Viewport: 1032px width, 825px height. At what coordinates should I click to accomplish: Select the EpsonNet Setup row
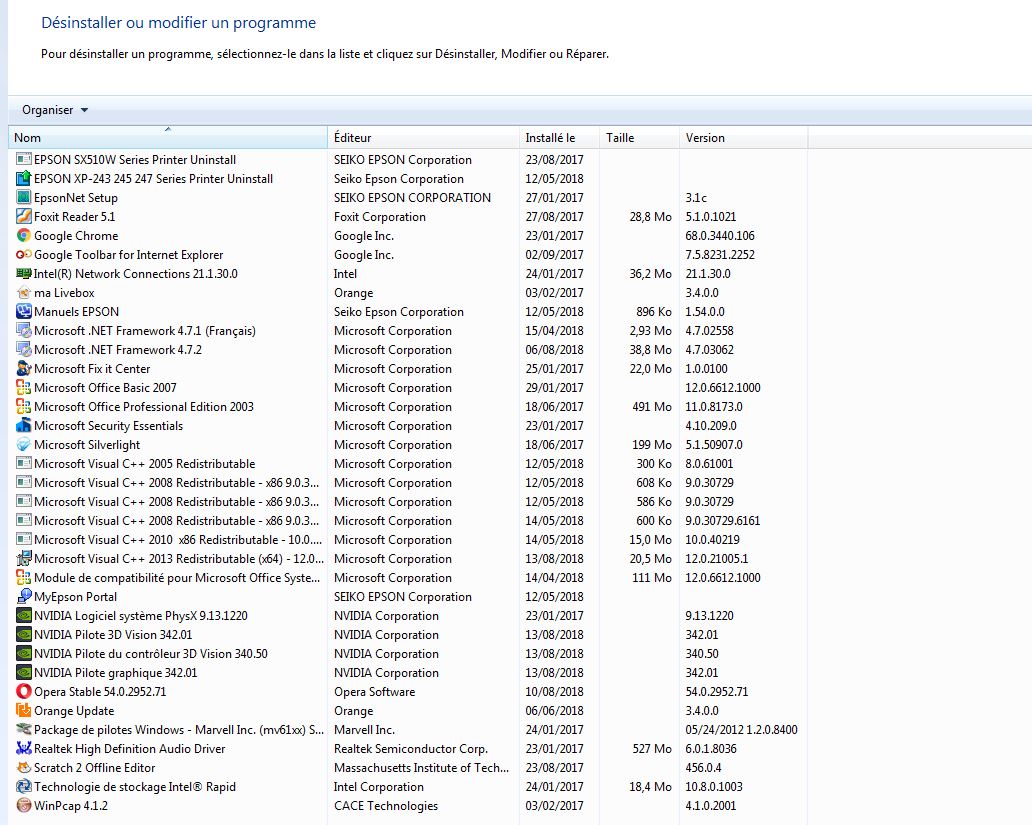pyautogui.click(x=76, y=198)
